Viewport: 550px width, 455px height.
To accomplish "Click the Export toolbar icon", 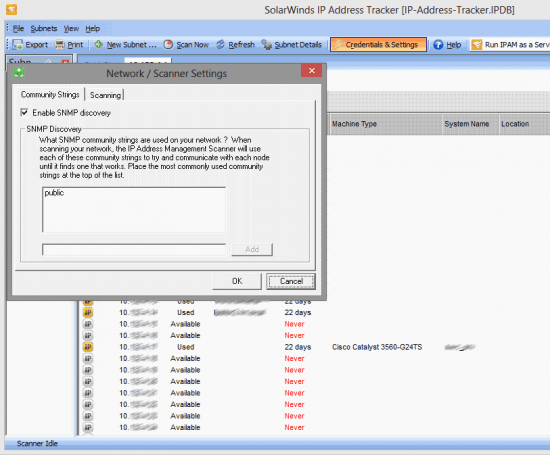I will click(x=18, y=45).
